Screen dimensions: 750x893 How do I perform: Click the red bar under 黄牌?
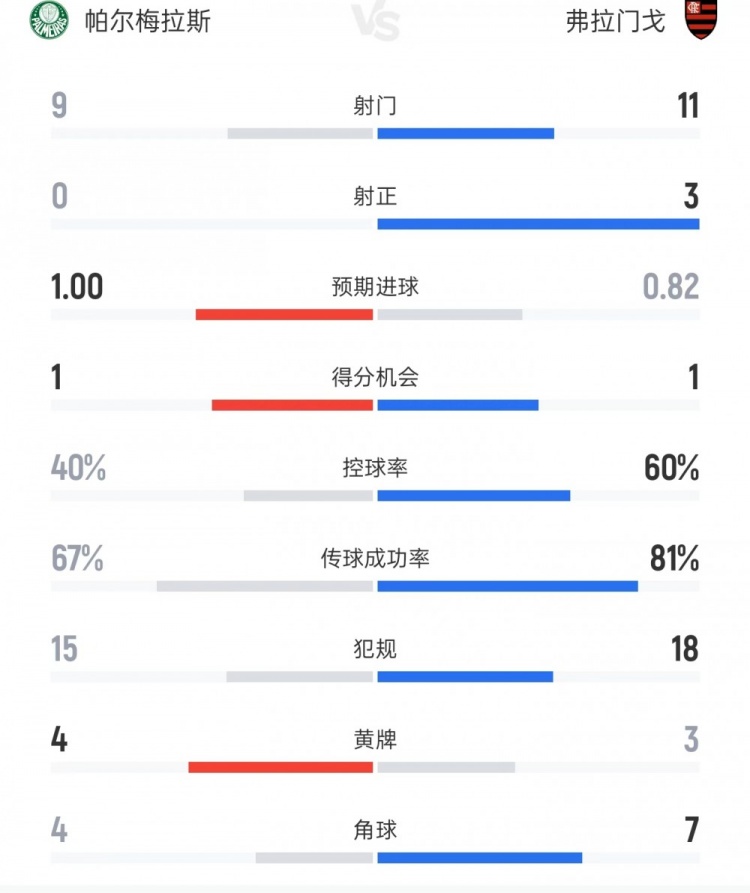(280, 767)
